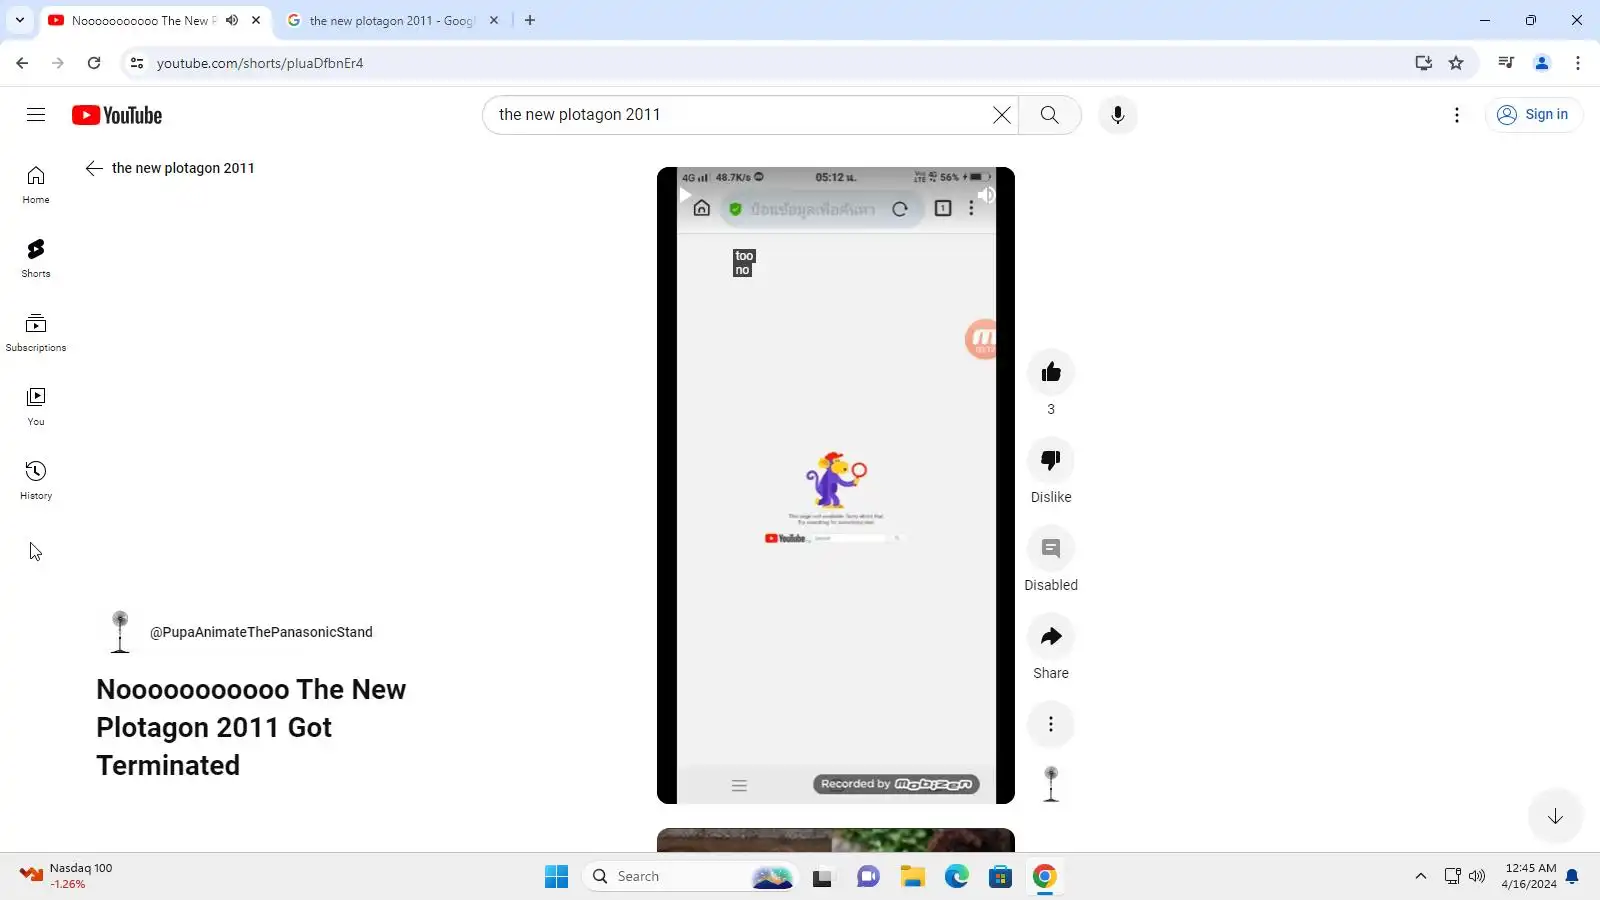Pause the playing Short video

tap(687, 195)
